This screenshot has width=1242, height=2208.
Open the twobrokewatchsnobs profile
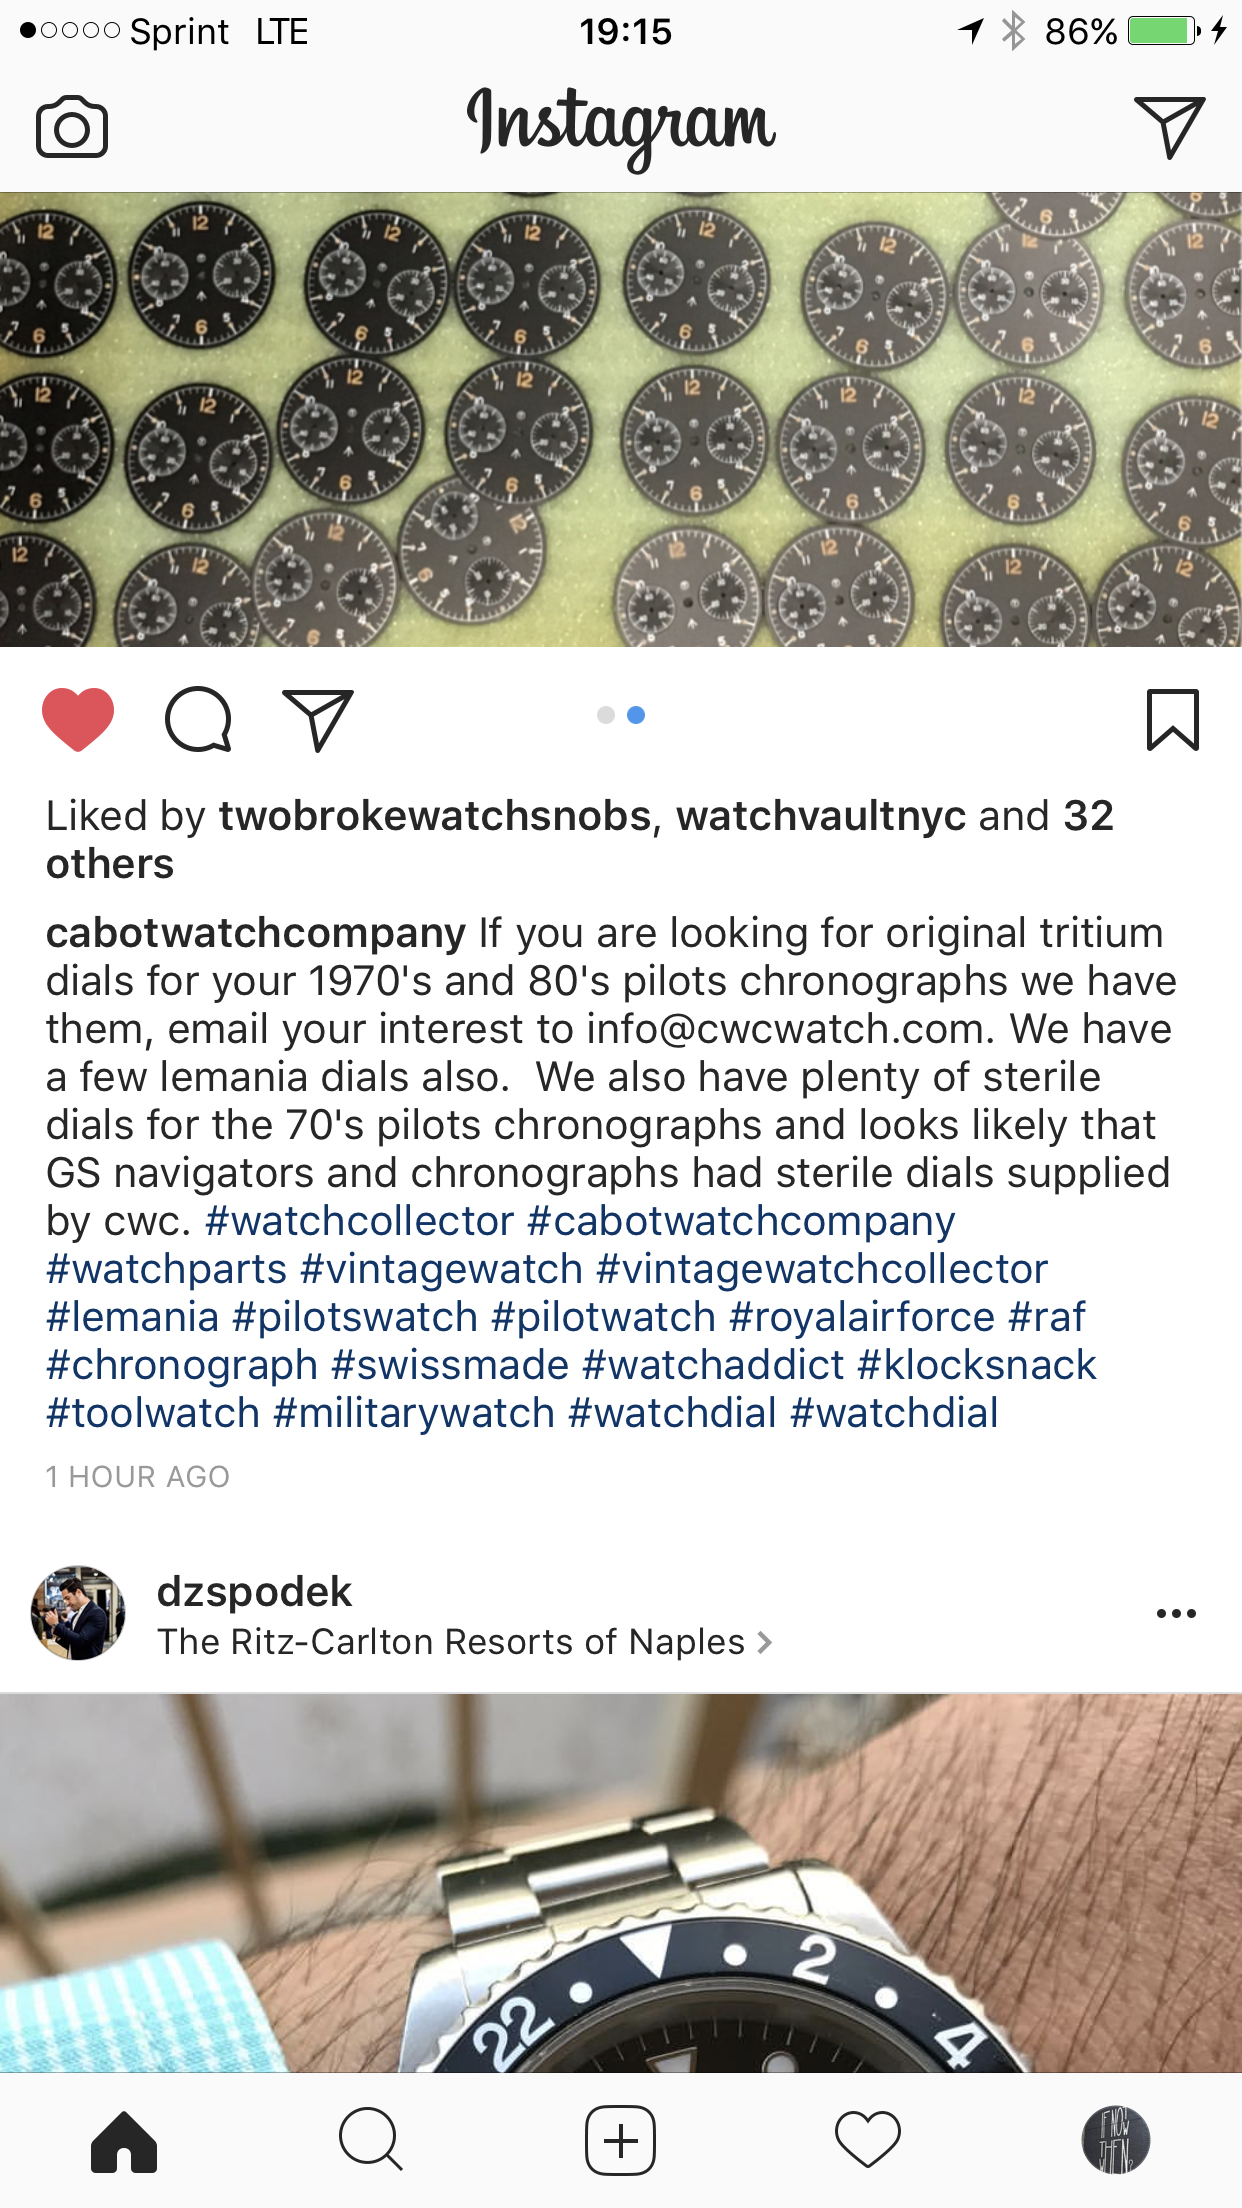pyautogui.click(x=435, y=816)
